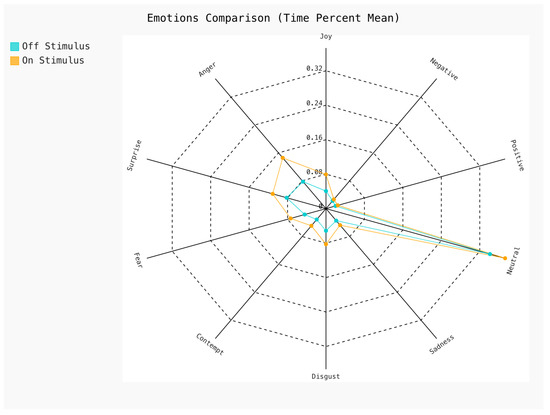Click the cyan Anger data point
Viewport: 550px width, 415px height.
(303, 182)
